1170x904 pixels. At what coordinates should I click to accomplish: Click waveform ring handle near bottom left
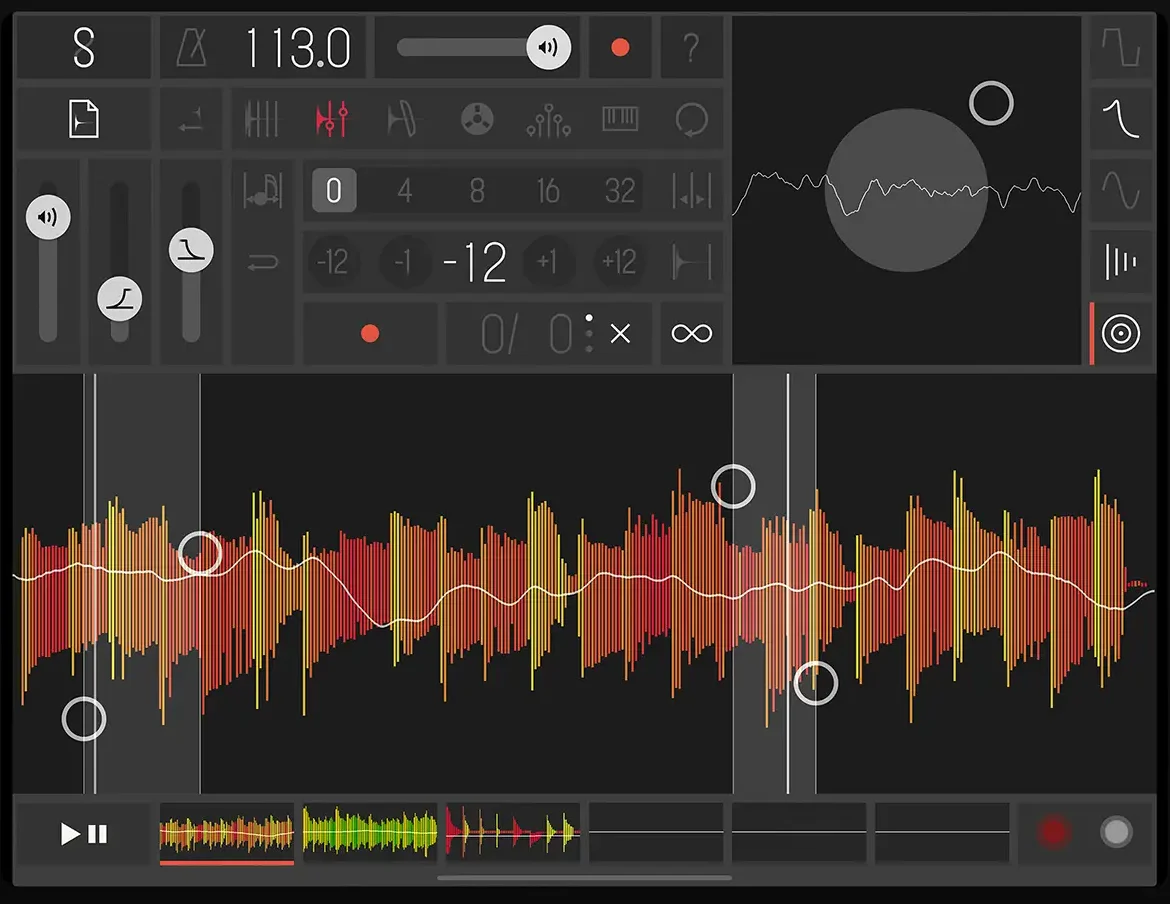tap(84, 719)
